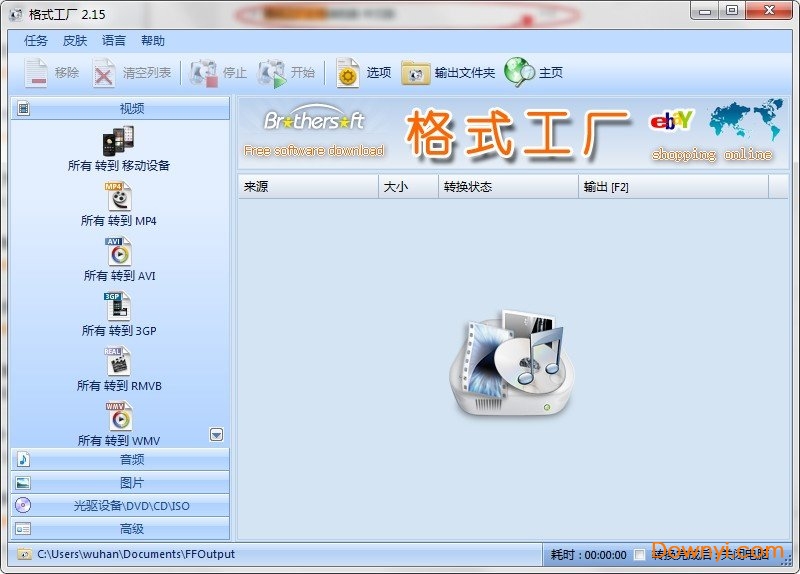Expand the 图片 picture category

click(120, 483)
